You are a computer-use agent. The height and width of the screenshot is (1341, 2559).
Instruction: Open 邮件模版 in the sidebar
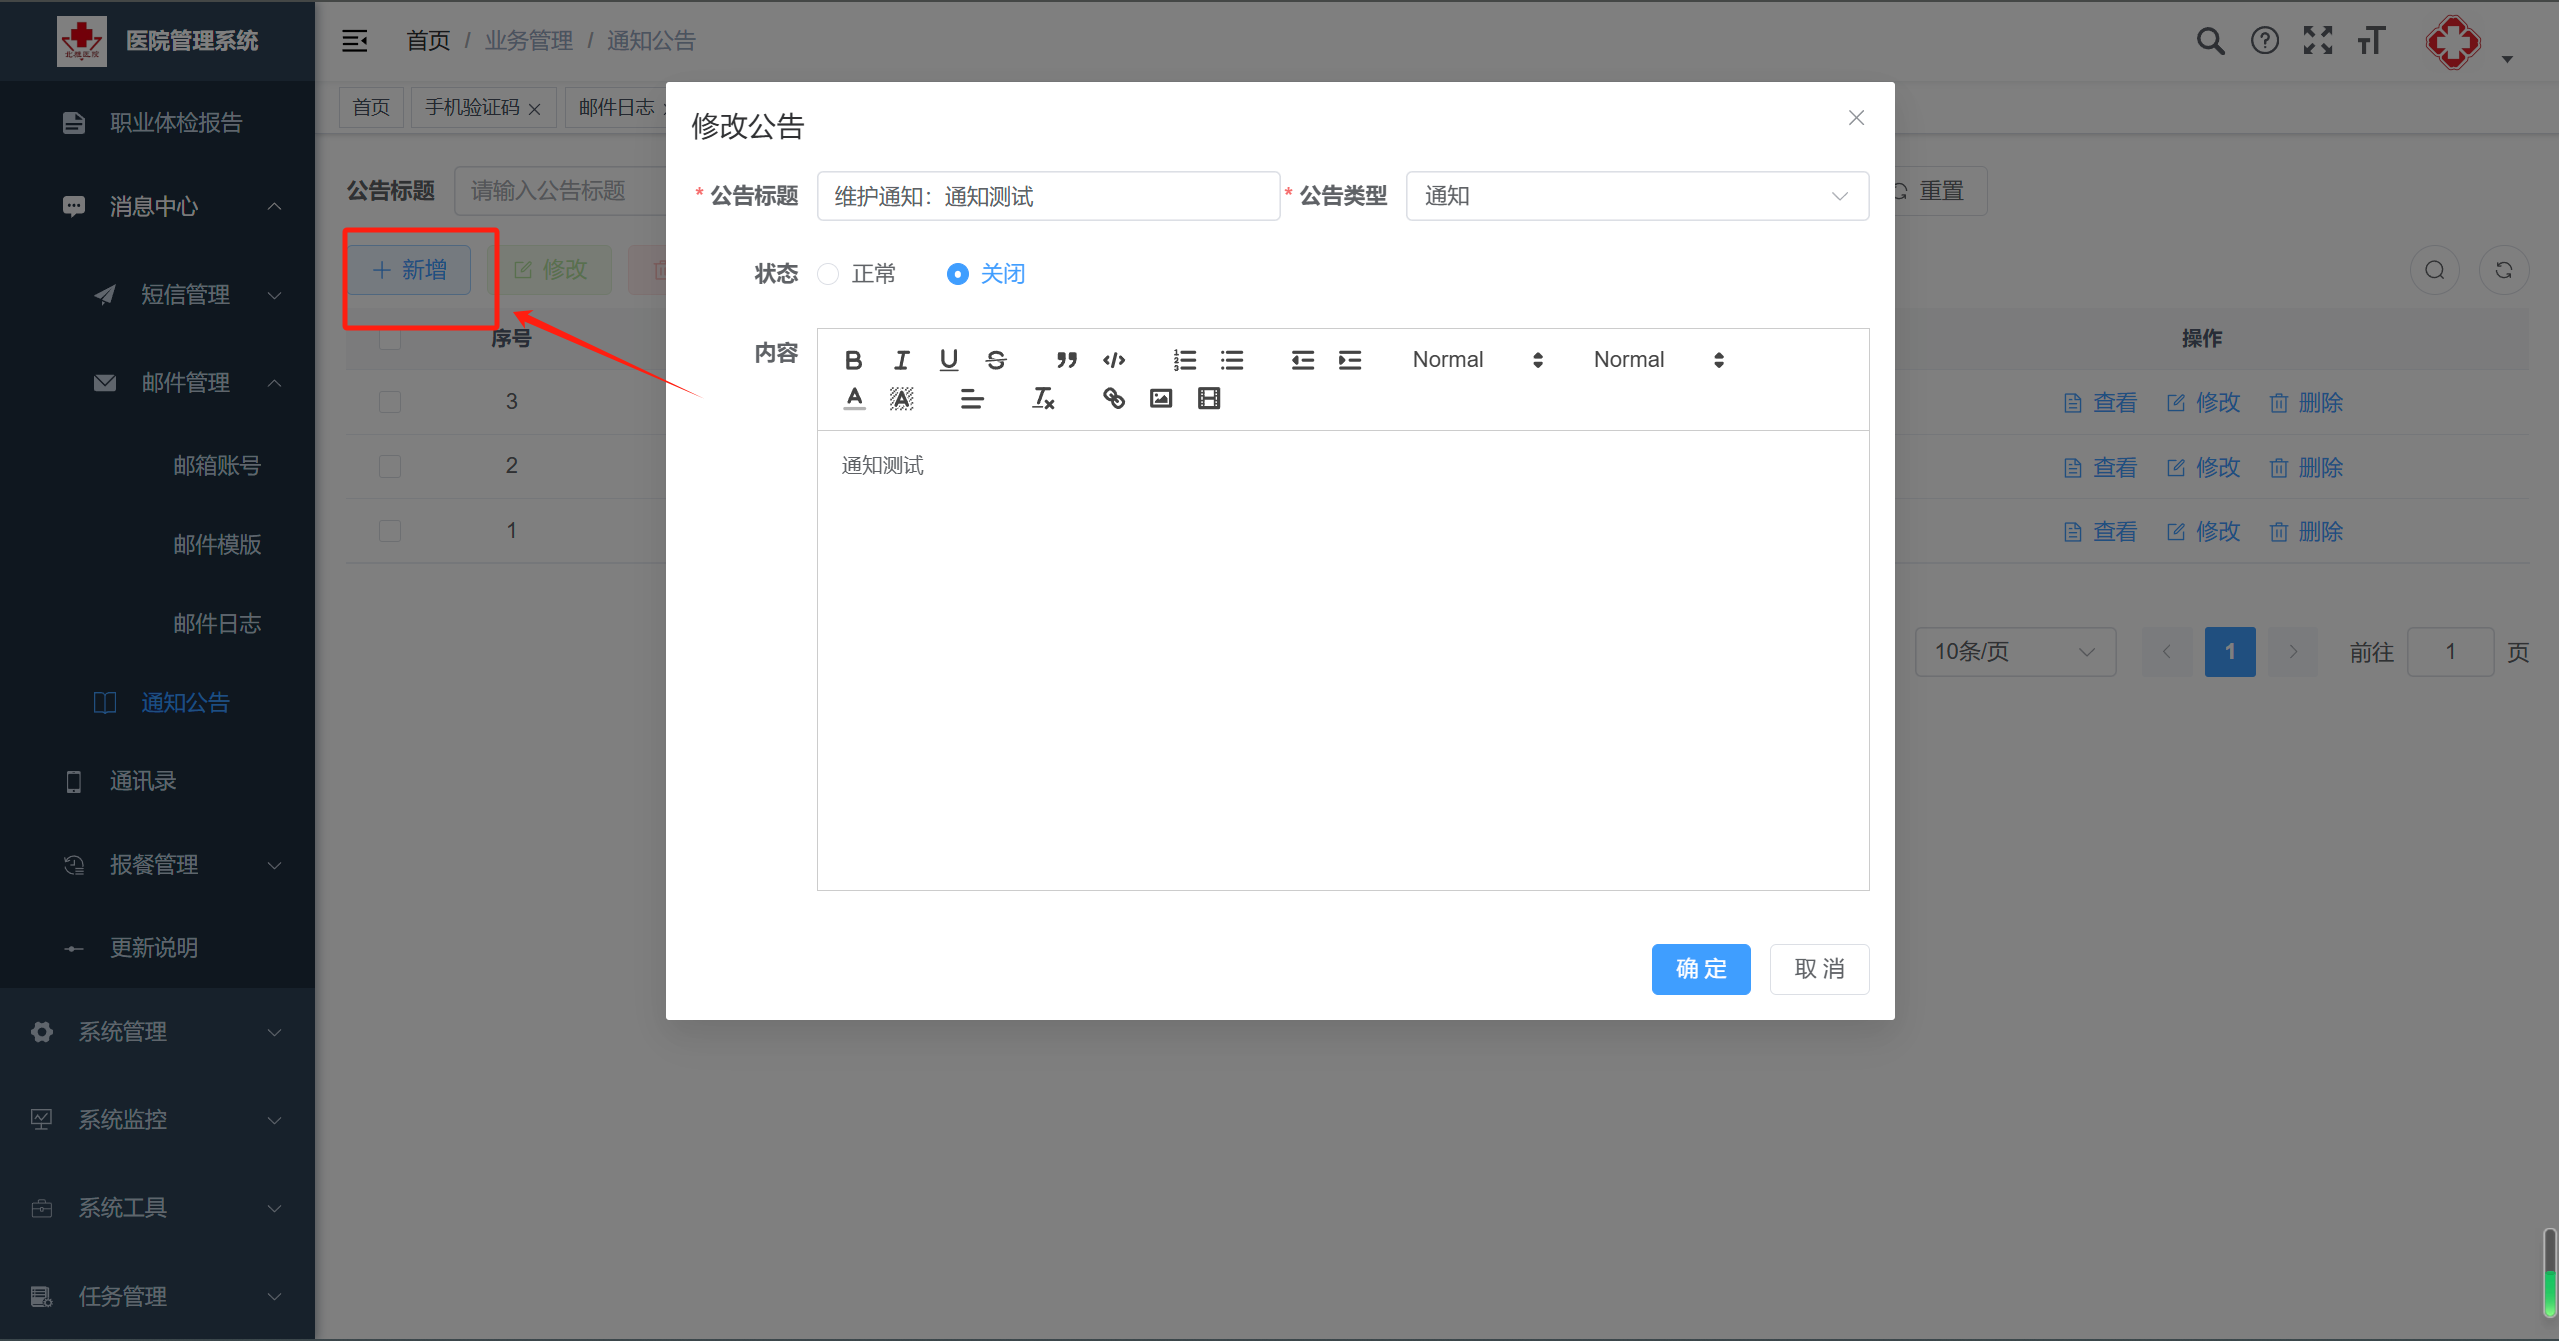pos(217,545)
